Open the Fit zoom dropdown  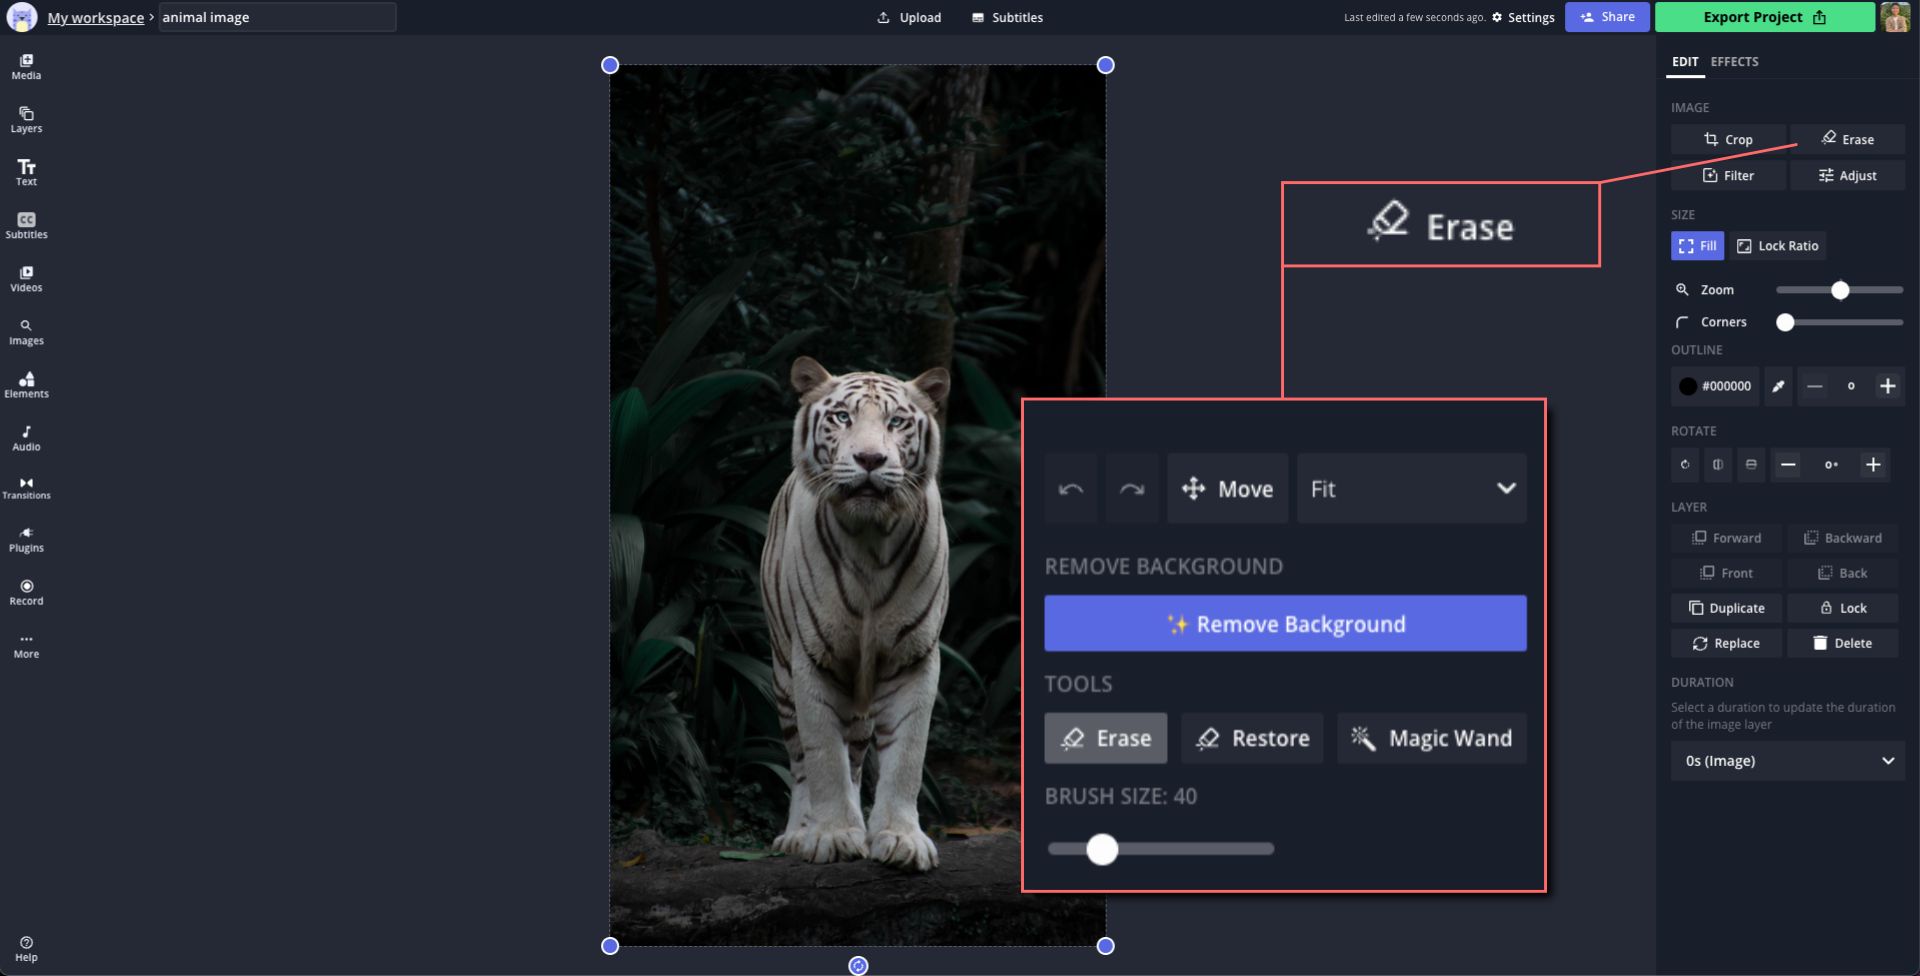[1411, 489]
